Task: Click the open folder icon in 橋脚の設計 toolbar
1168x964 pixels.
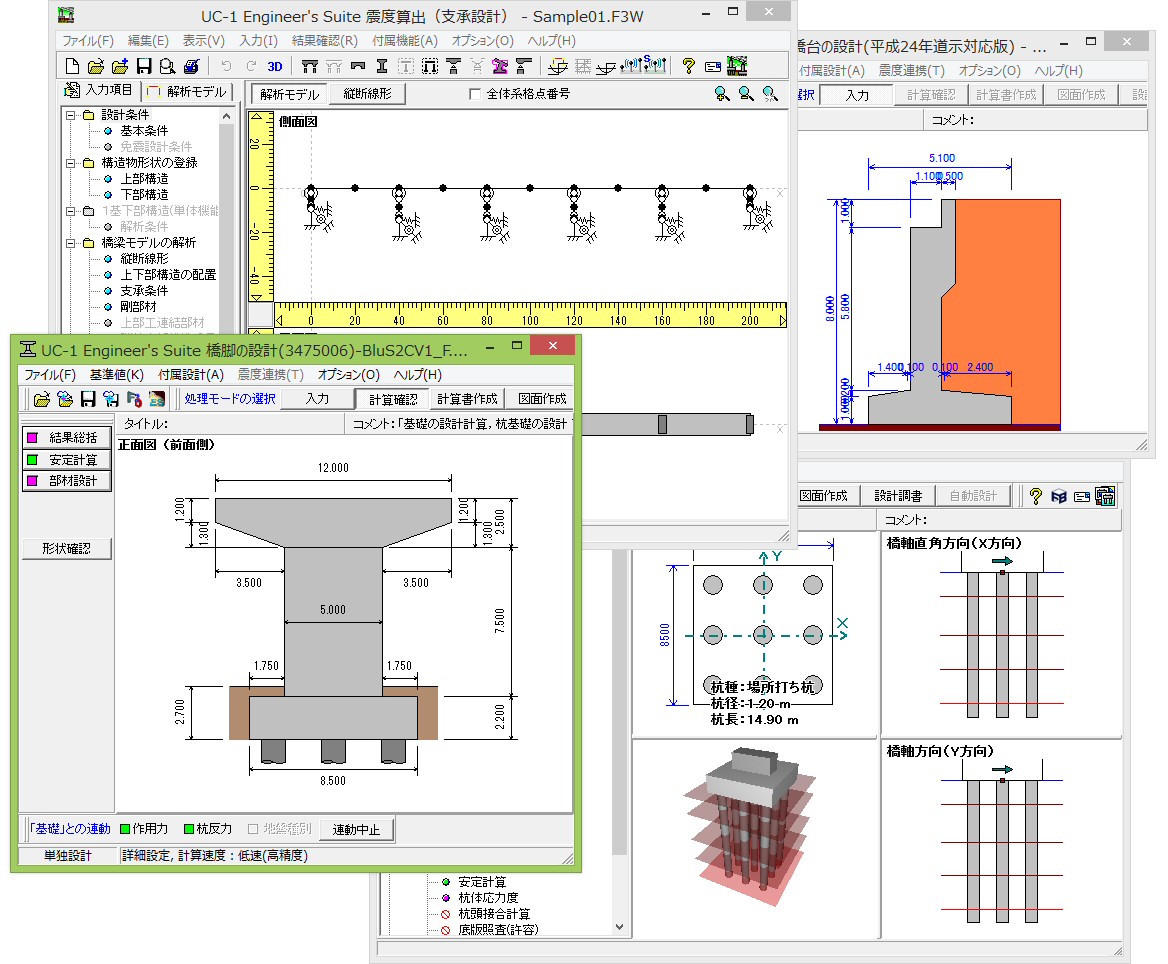Action: [41, 399]
